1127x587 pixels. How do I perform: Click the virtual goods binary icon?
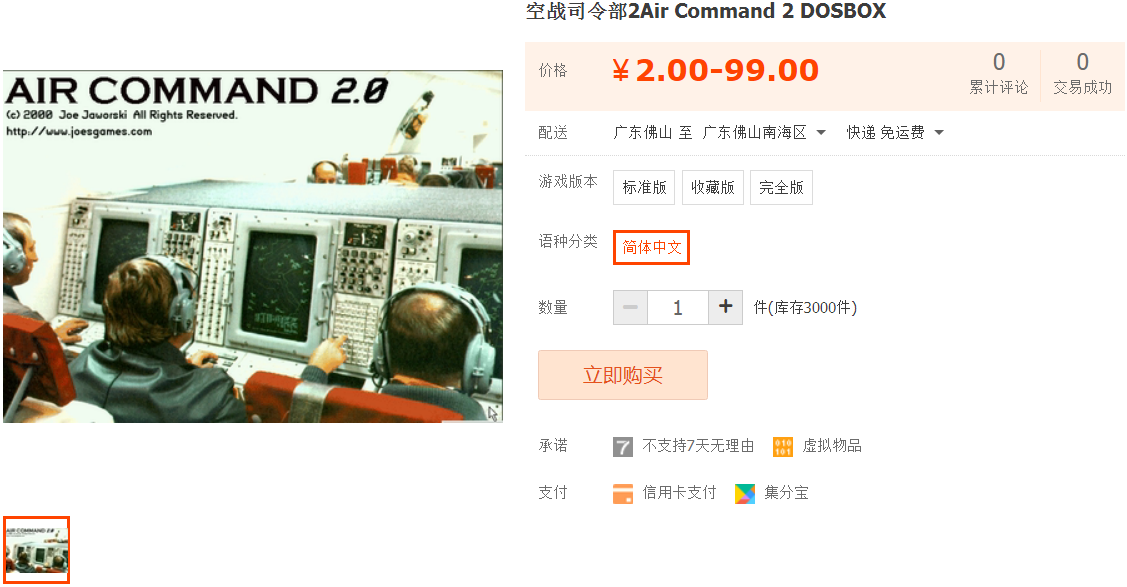(x=783, y=447)
